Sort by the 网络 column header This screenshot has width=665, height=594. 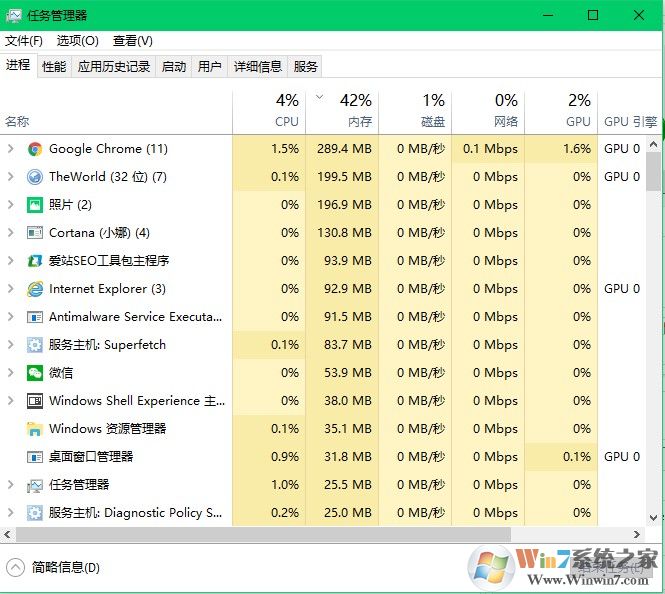point(488,112)
